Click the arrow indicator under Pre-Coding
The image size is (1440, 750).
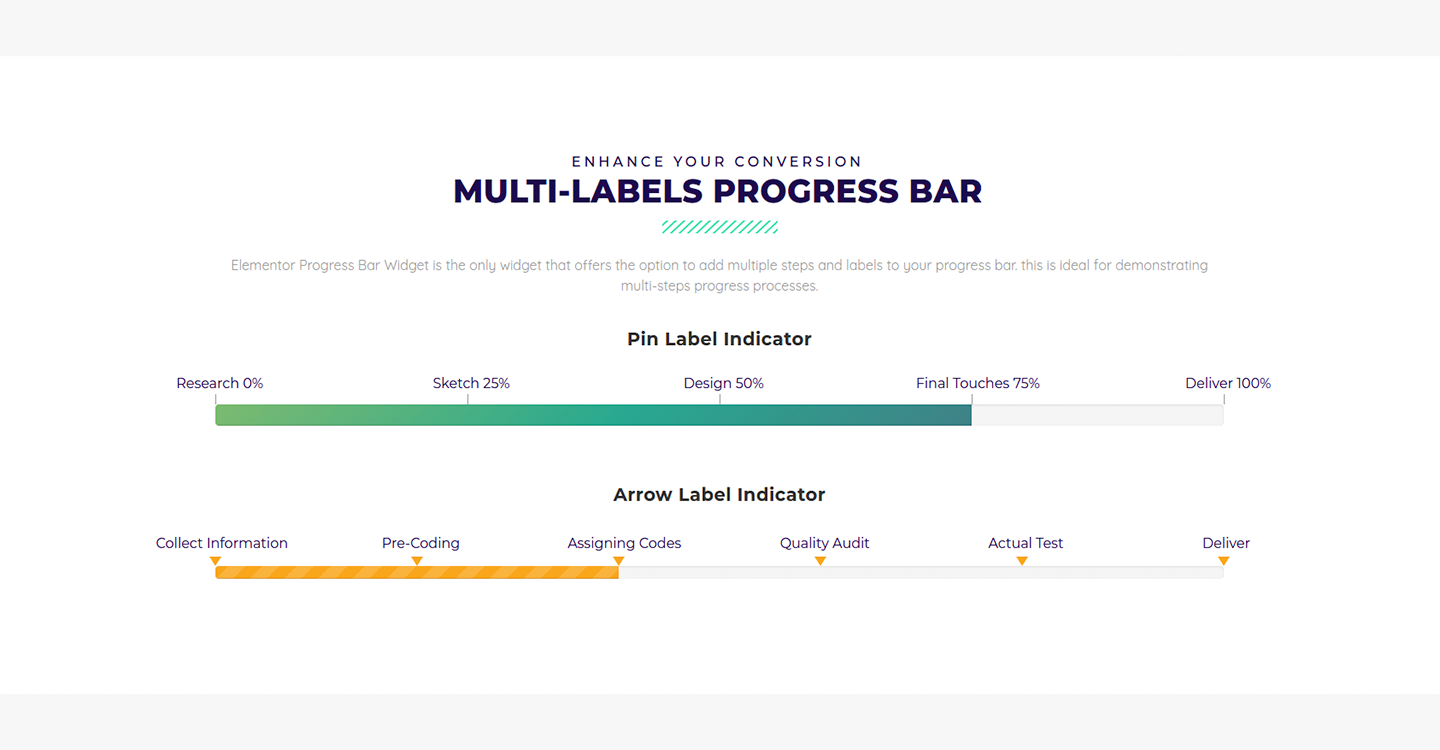[x=417, y=561]
